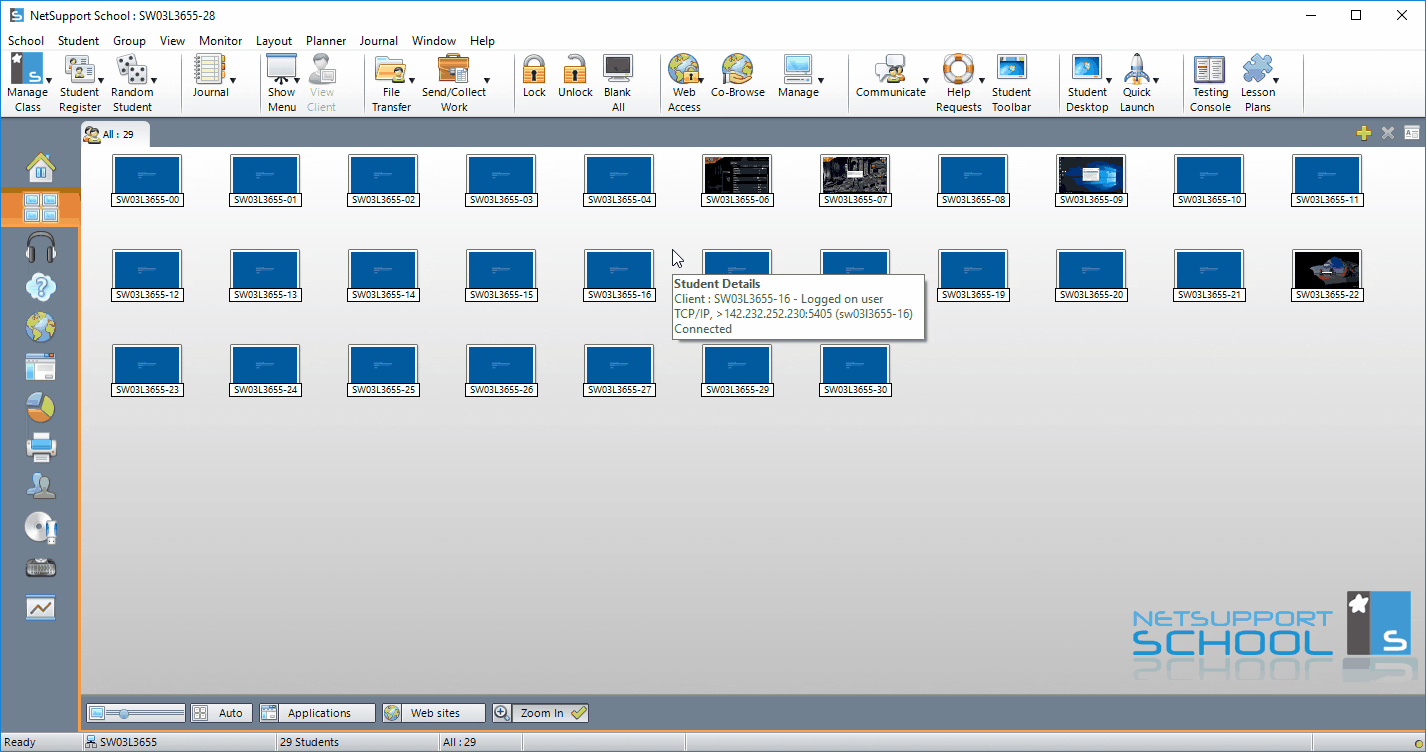This screenshot has height=752, width=1426.
Task: Switch to audio monitoring headphones view
Action: tap(41, 248)
